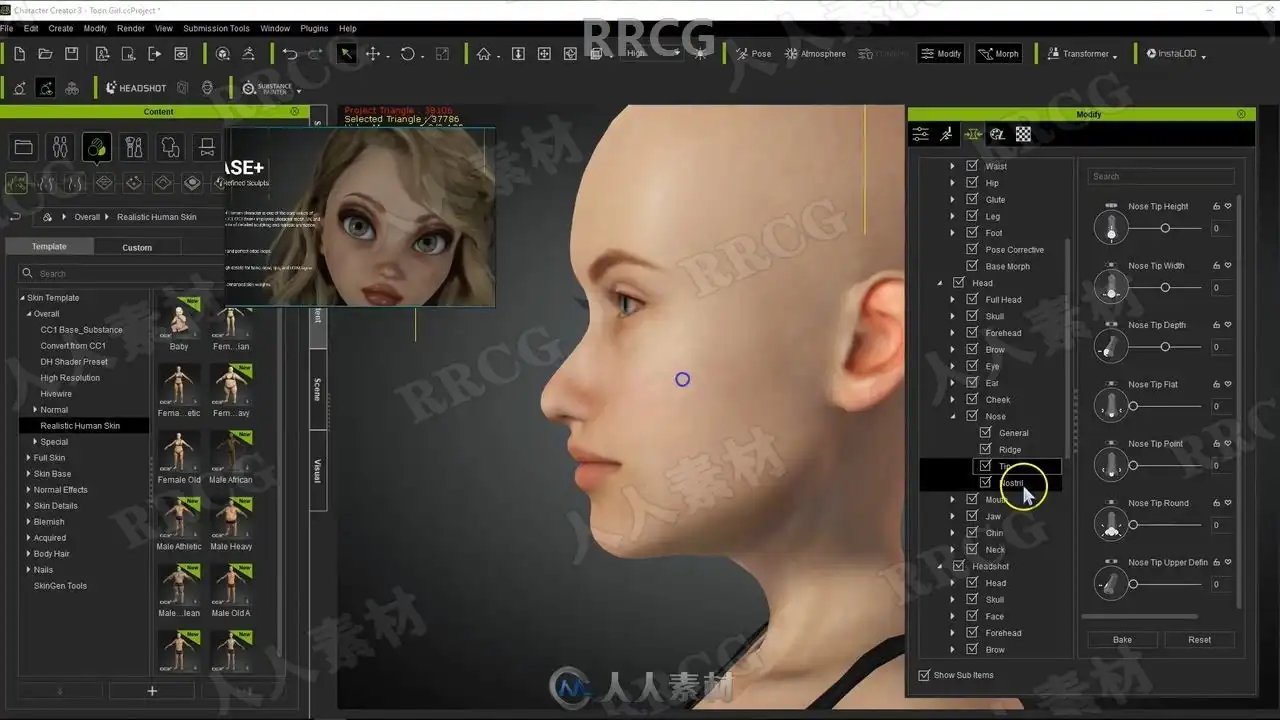Activate the Rotate tool
The height and width of the screenshot is (720, 1280).
coord(408,54)
